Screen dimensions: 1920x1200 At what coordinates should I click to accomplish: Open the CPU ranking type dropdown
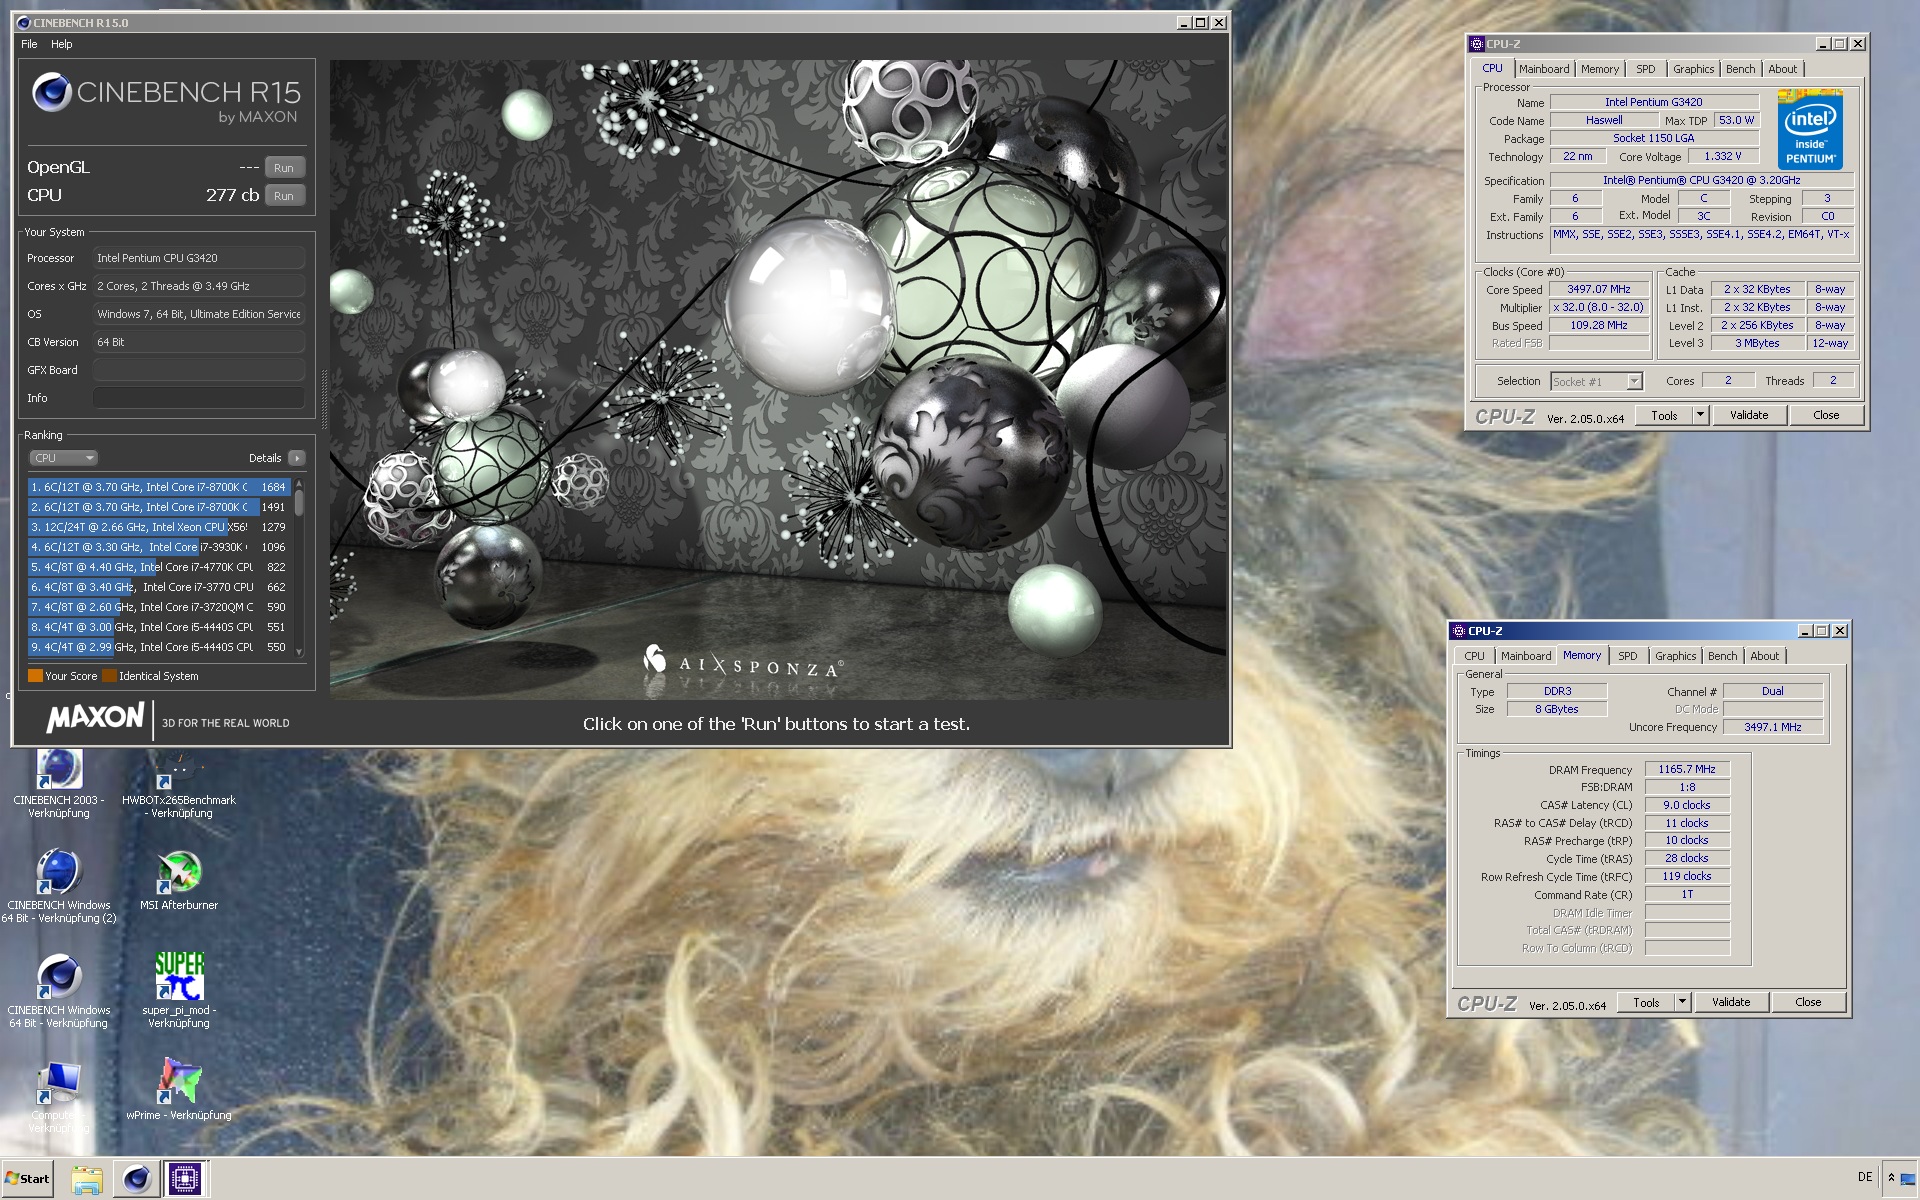point(63,458)
